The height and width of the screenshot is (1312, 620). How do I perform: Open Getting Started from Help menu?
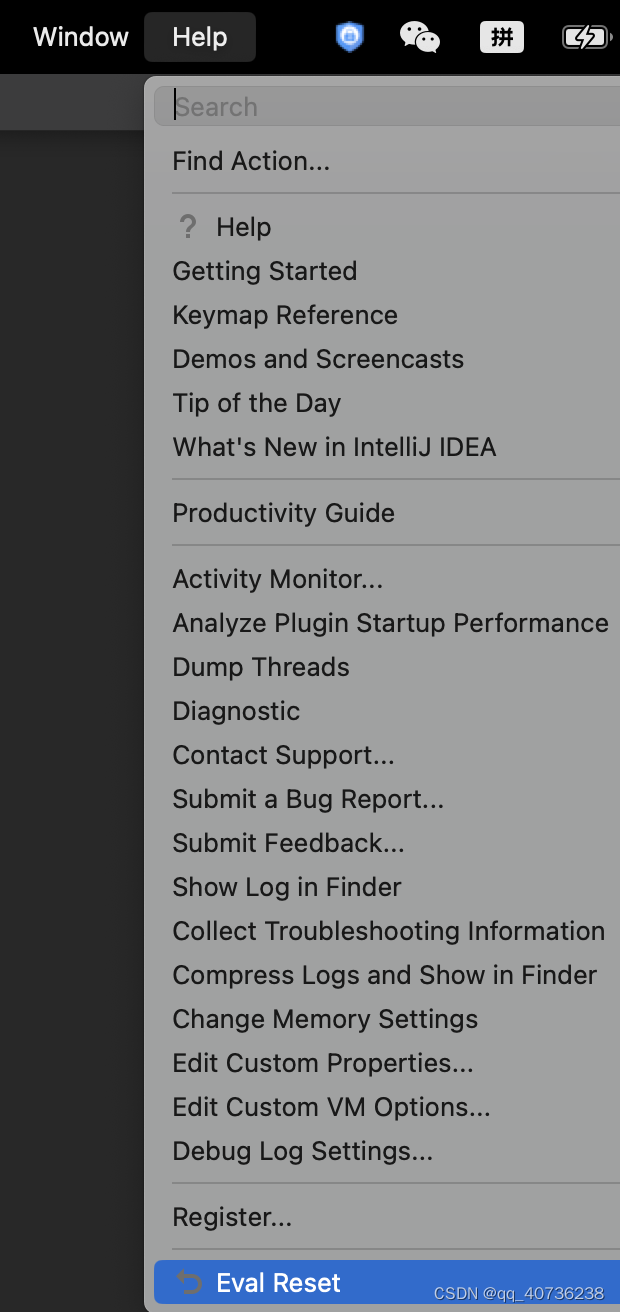coord(265,271)
